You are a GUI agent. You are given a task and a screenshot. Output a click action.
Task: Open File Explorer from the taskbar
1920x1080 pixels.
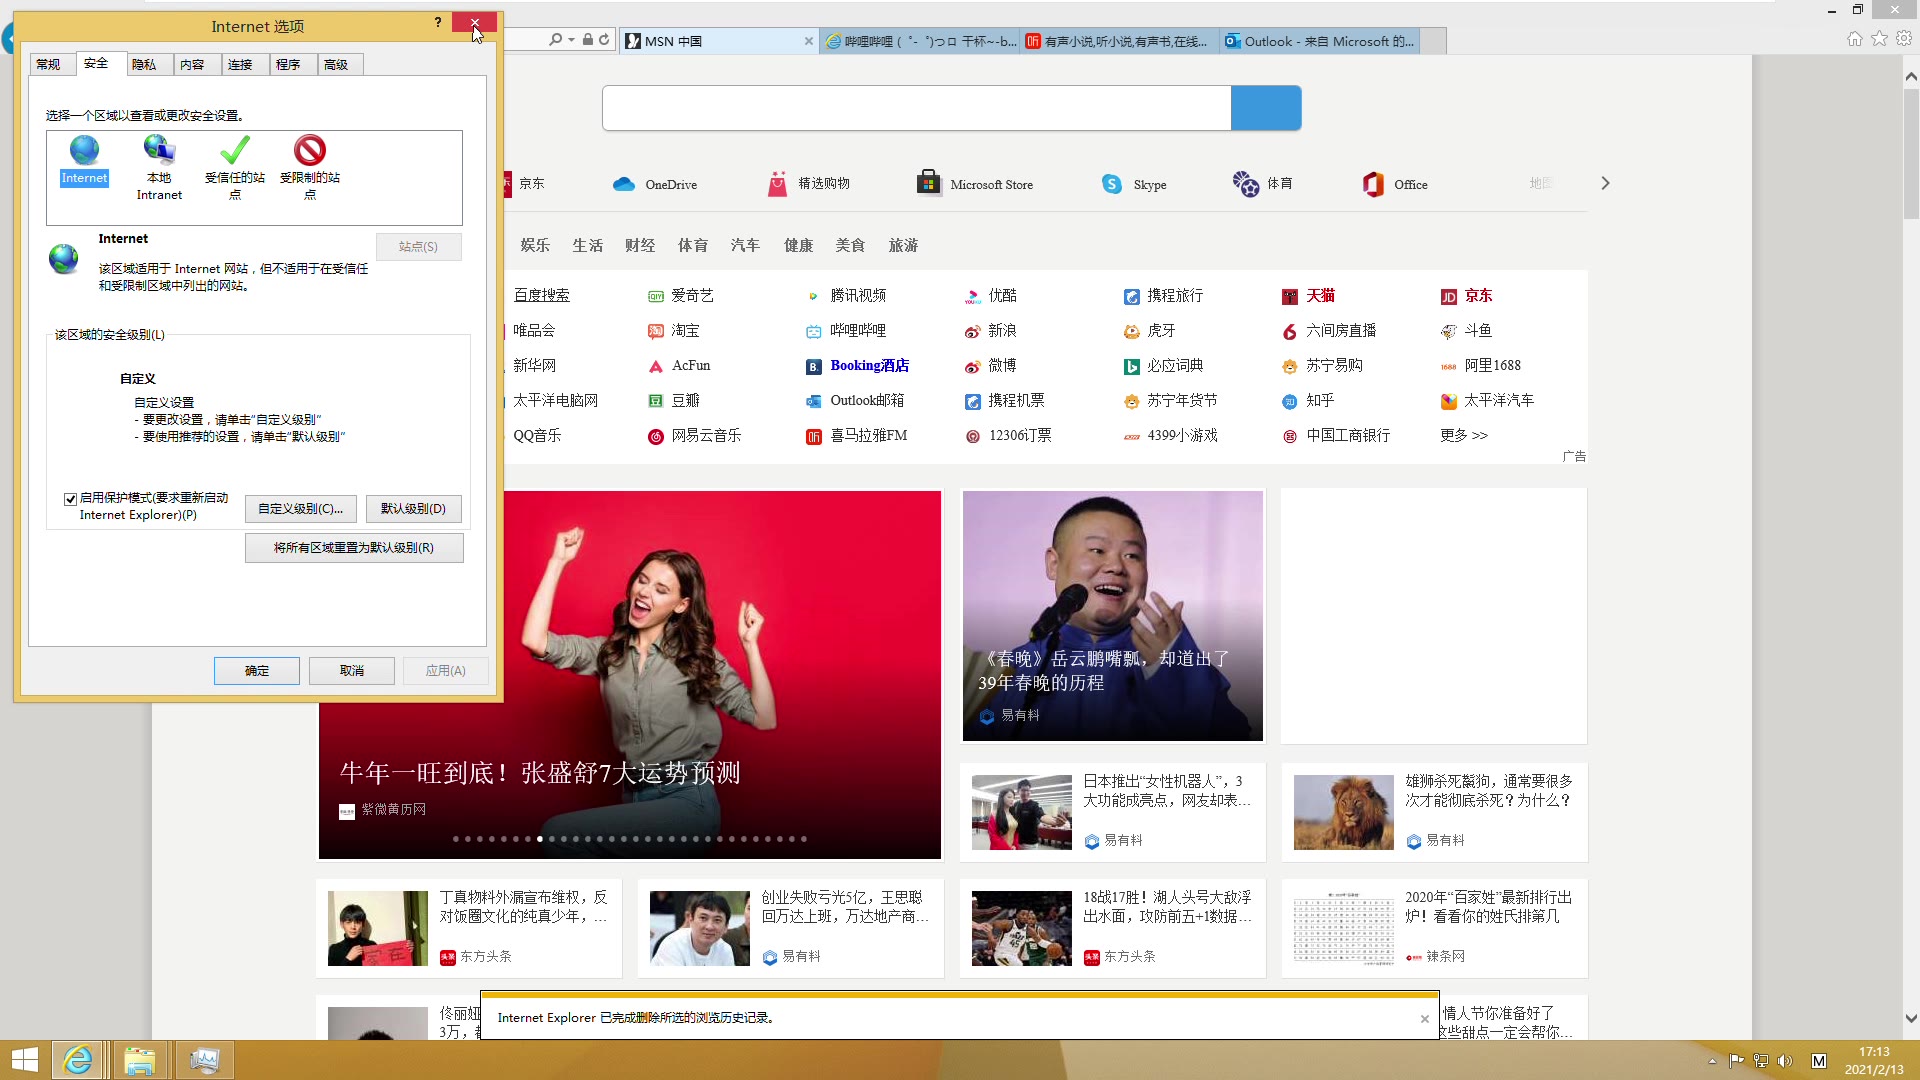point(140,1060)
